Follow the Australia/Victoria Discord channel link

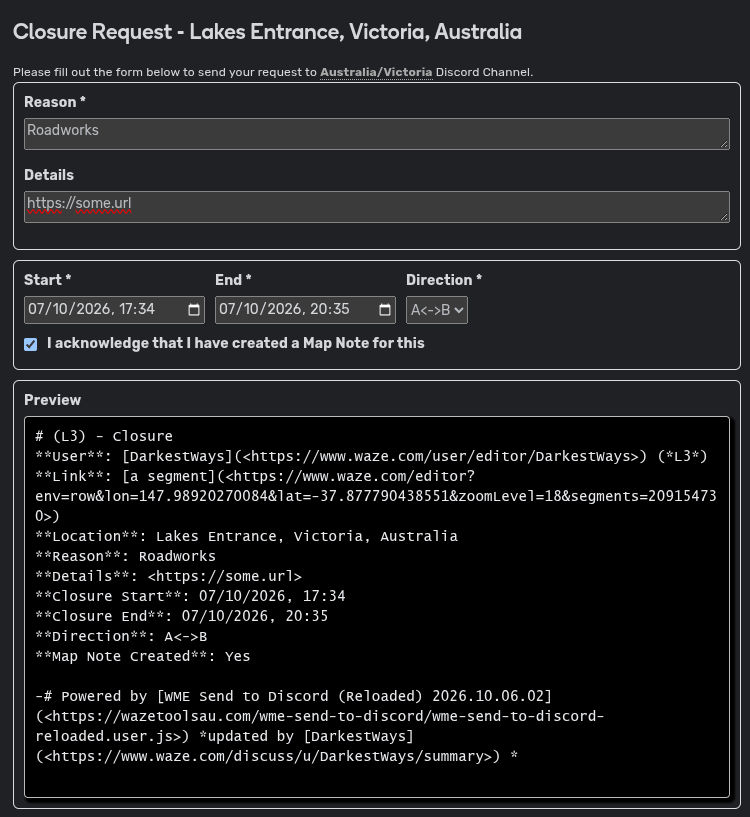click(x=376, y=72)
